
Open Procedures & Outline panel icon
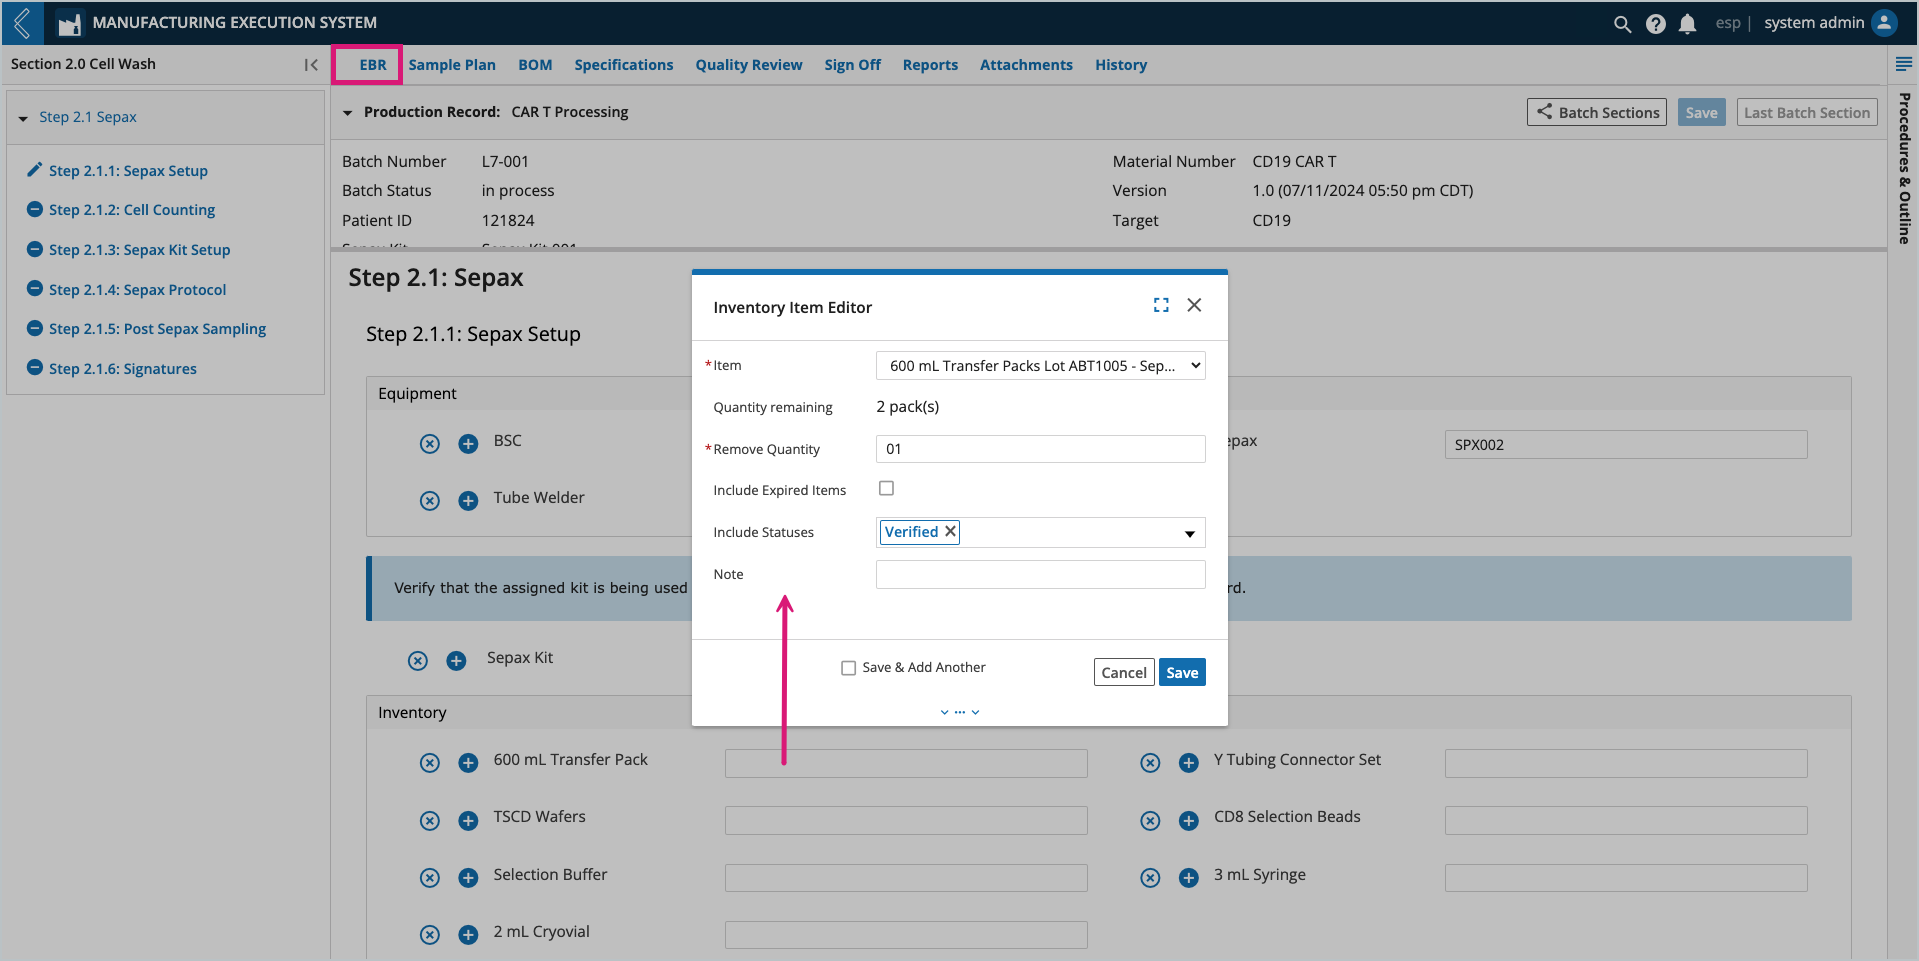coord(1903,64)
